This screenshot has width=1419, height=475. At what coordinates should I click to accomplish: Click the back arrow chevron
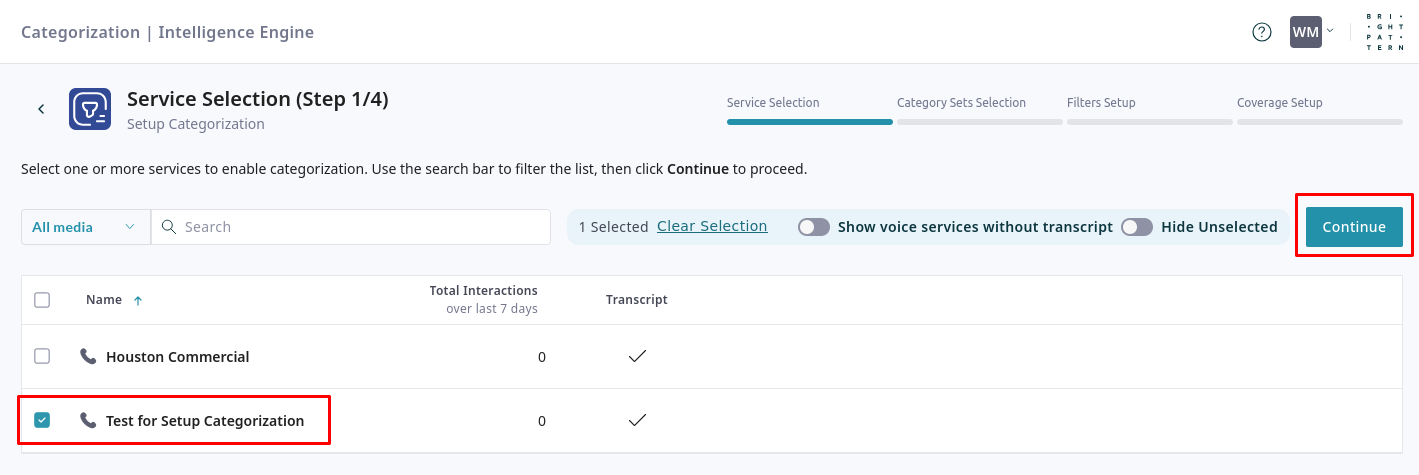(x=41, y=109)
